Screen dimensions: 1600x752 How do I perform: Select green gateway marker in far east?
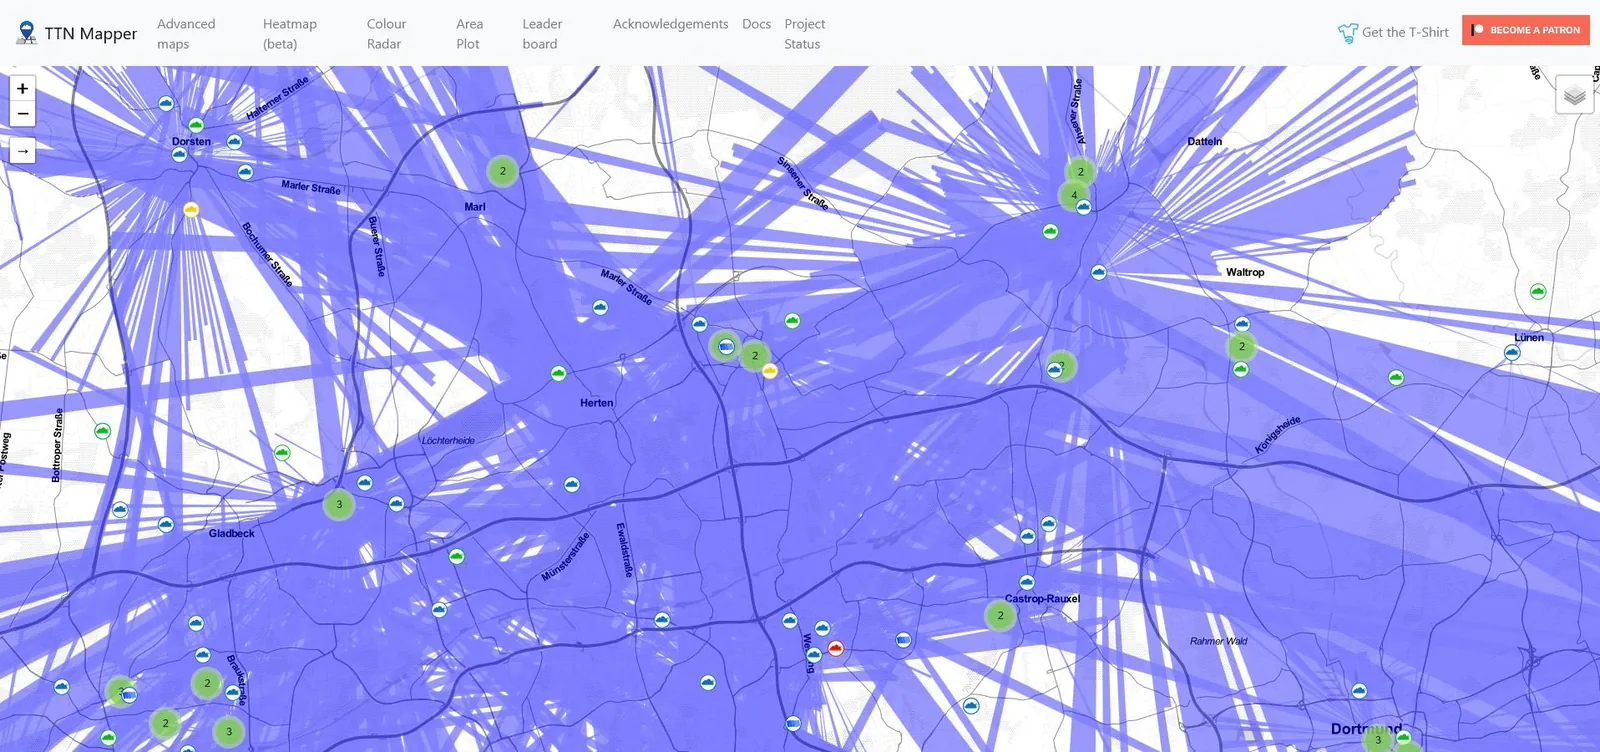click(1538, 291)
